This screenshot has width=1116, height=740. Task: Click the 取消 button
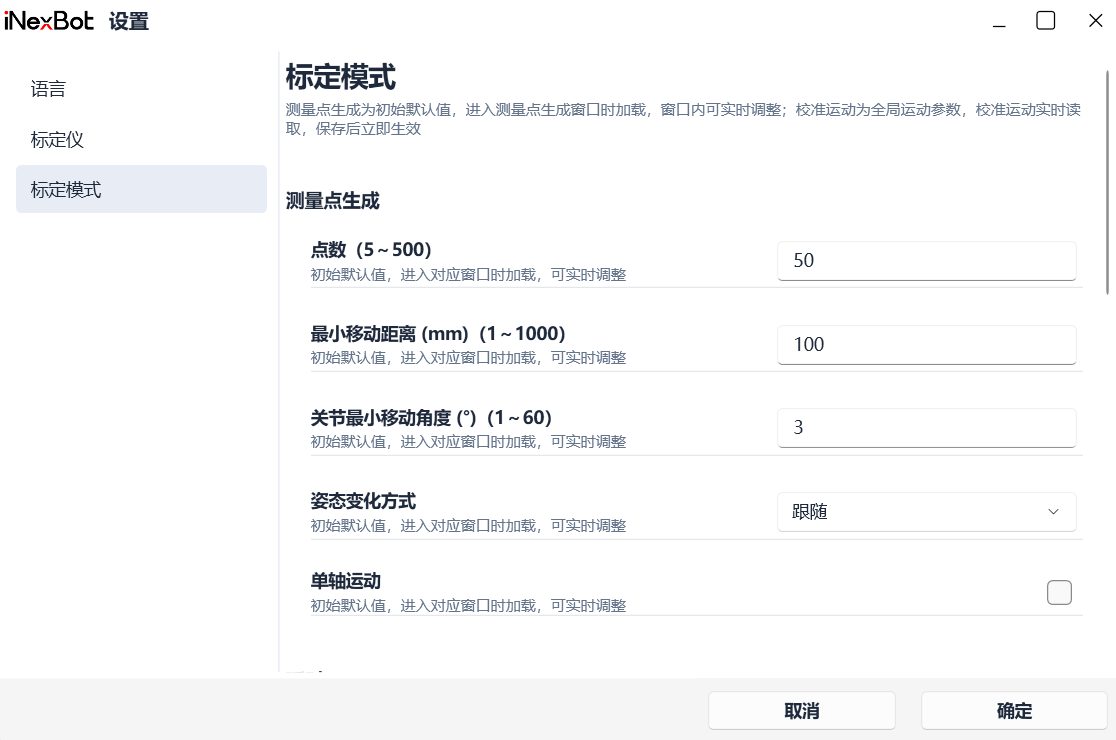coord(801,711)
